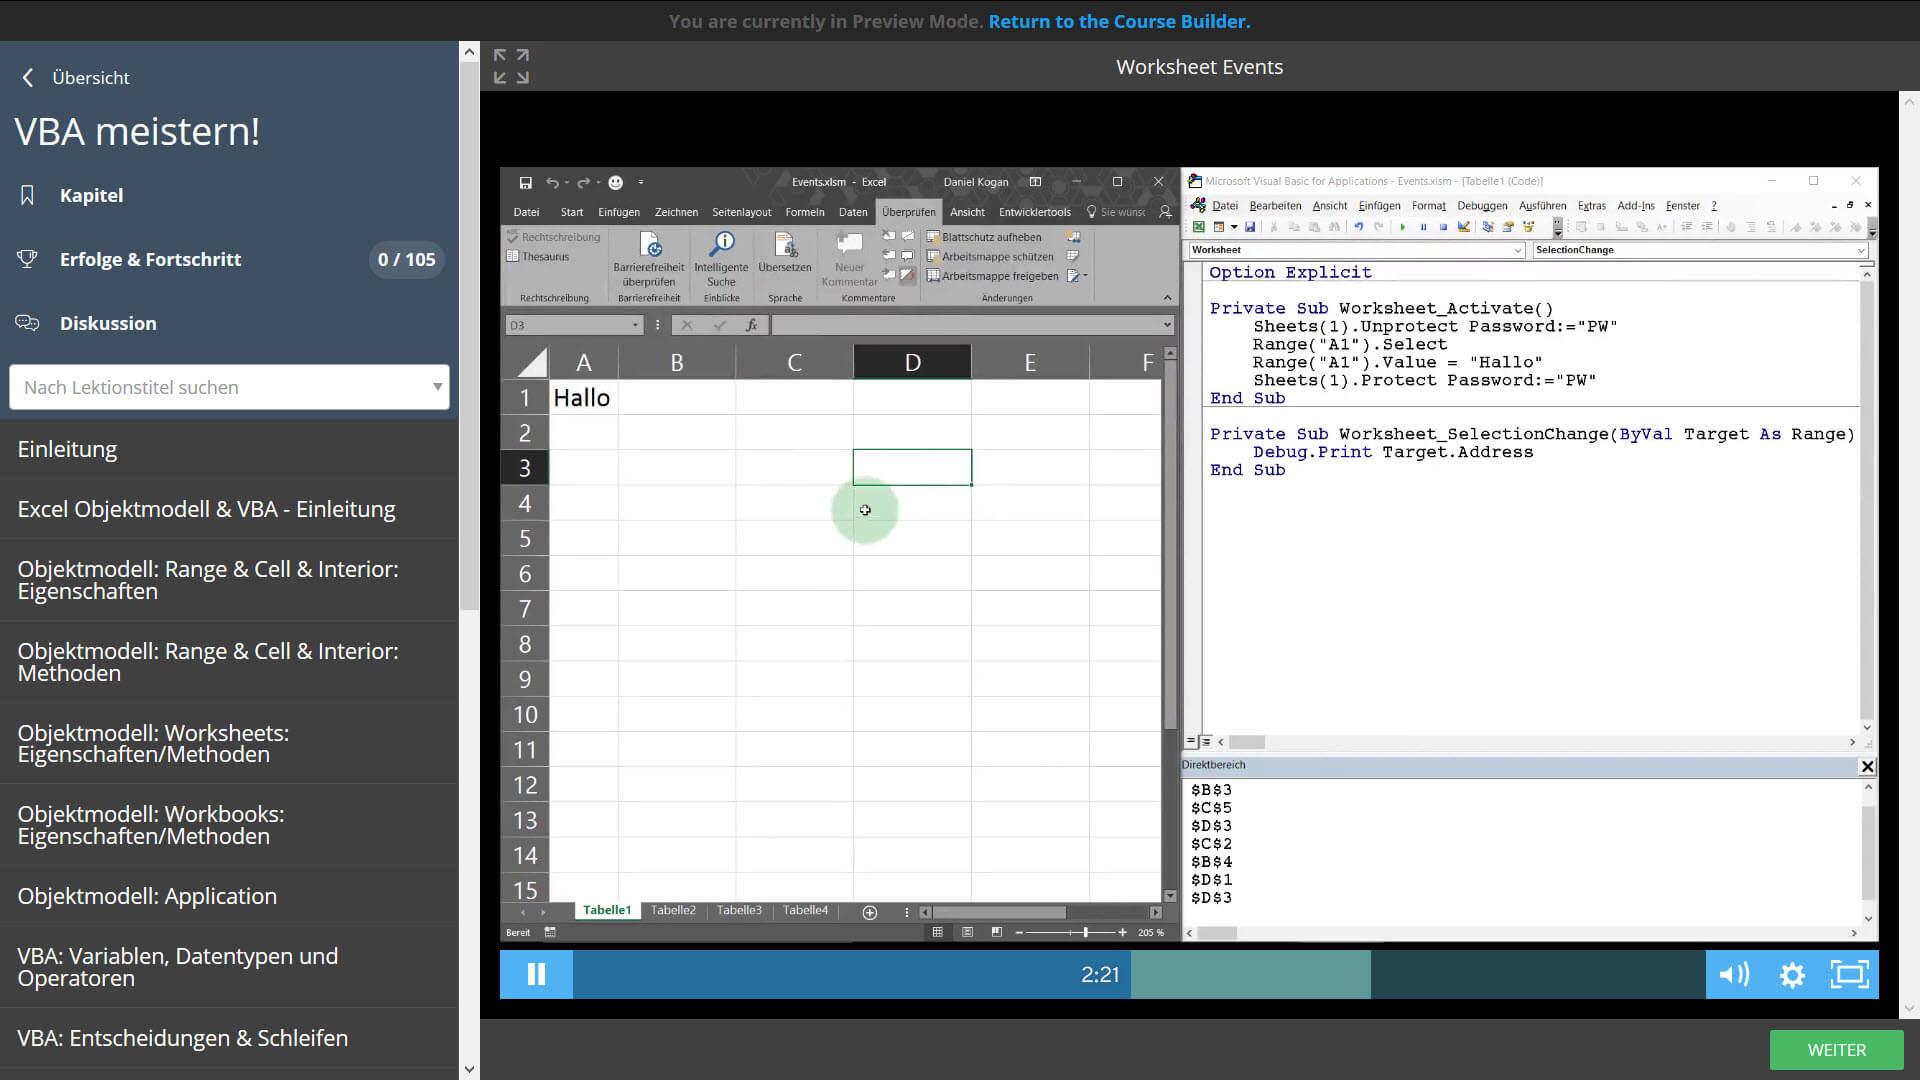Click the VBA design mode icon
1920x1080 pixels.
1464,227
